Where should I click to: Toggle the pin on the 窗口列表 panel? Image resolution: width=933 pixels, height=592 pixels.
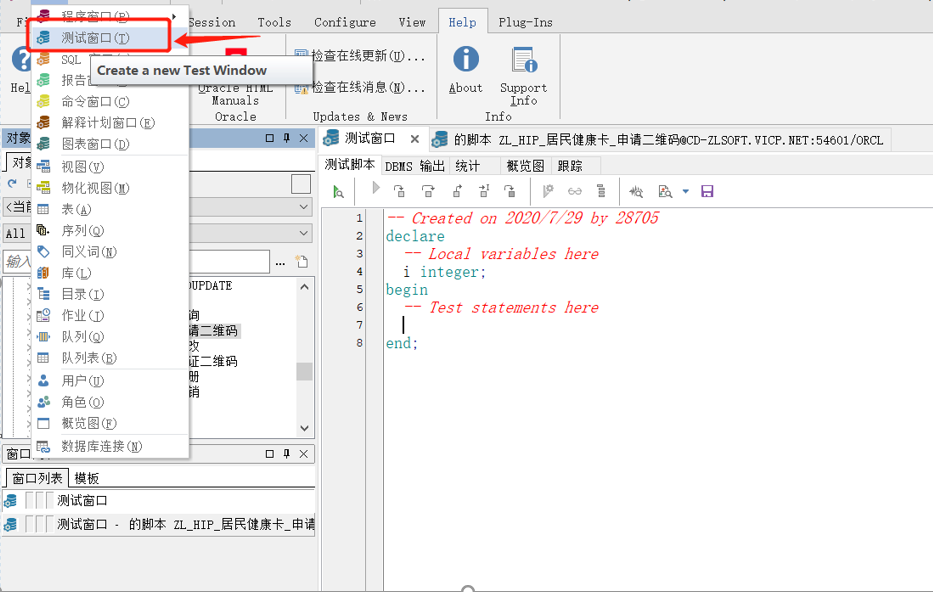pyautogui.click(x=287, y=453)
